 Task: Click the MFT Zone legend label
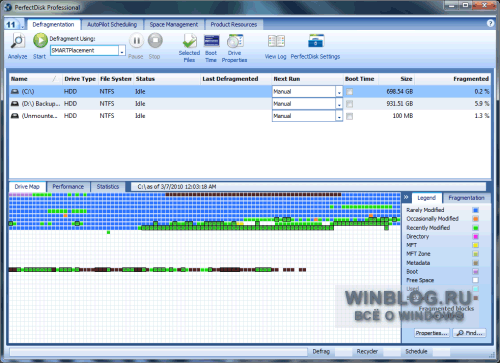pyautogui.click(x=418, y=254)
